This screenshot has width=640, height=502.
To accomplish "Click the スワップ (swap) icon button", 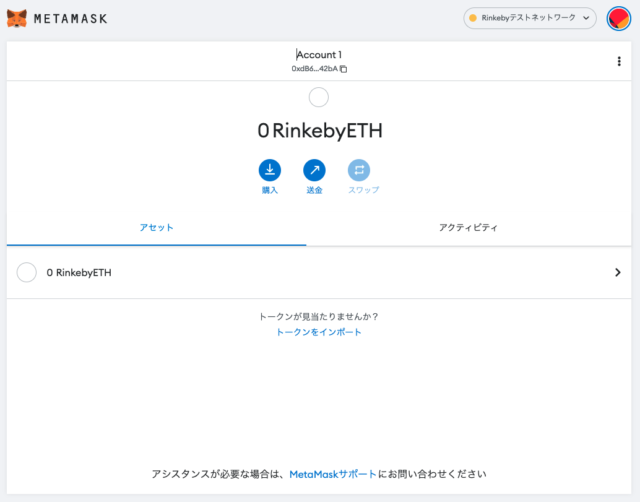I will tap(359, 170).
